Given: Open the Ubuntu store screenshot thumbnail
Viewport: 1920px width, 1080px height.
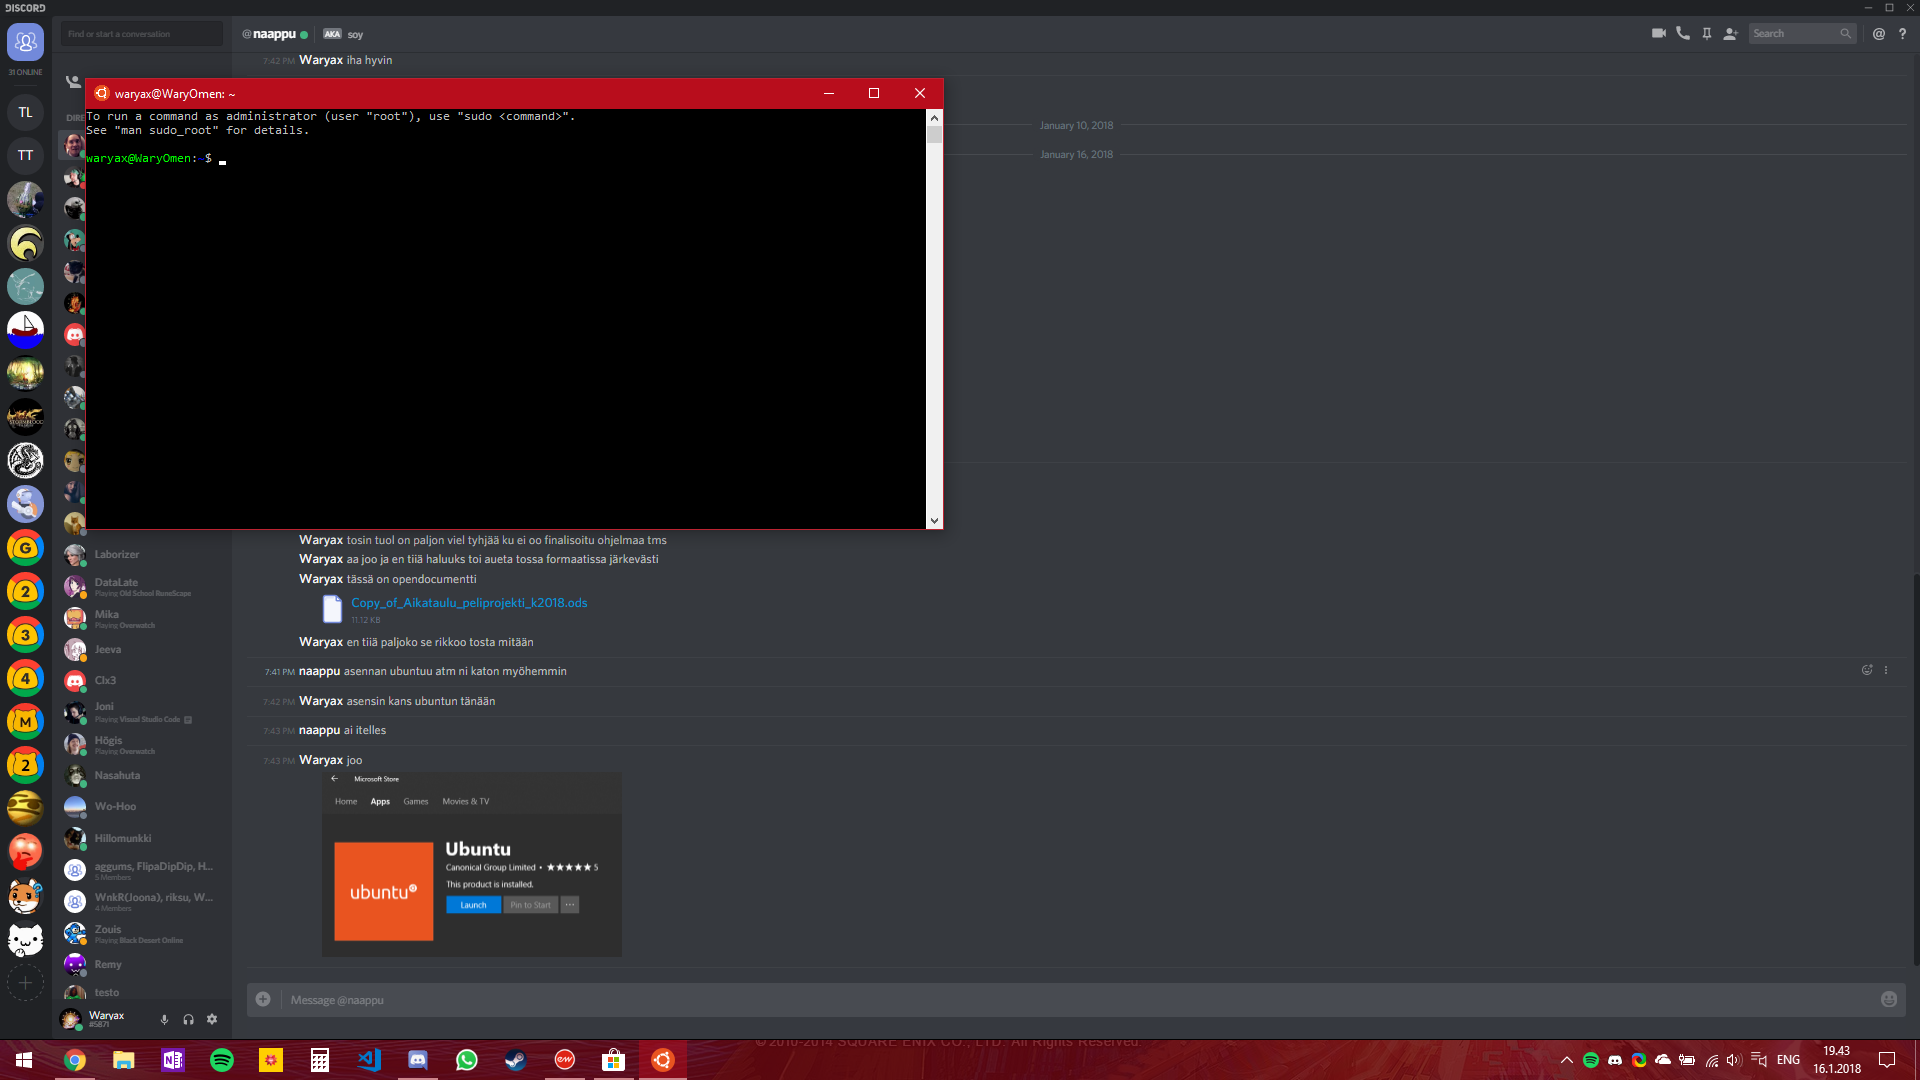Looking at the screenshot, I should tap(471, 864).
